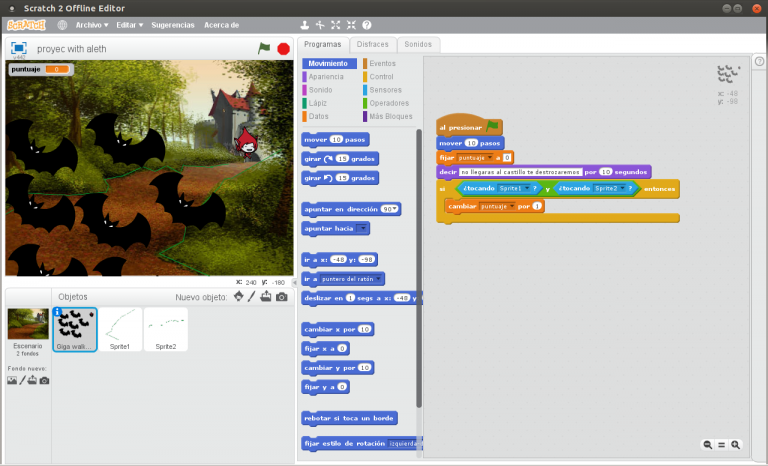Click the al presionar flag hat block

click(469, 126)
